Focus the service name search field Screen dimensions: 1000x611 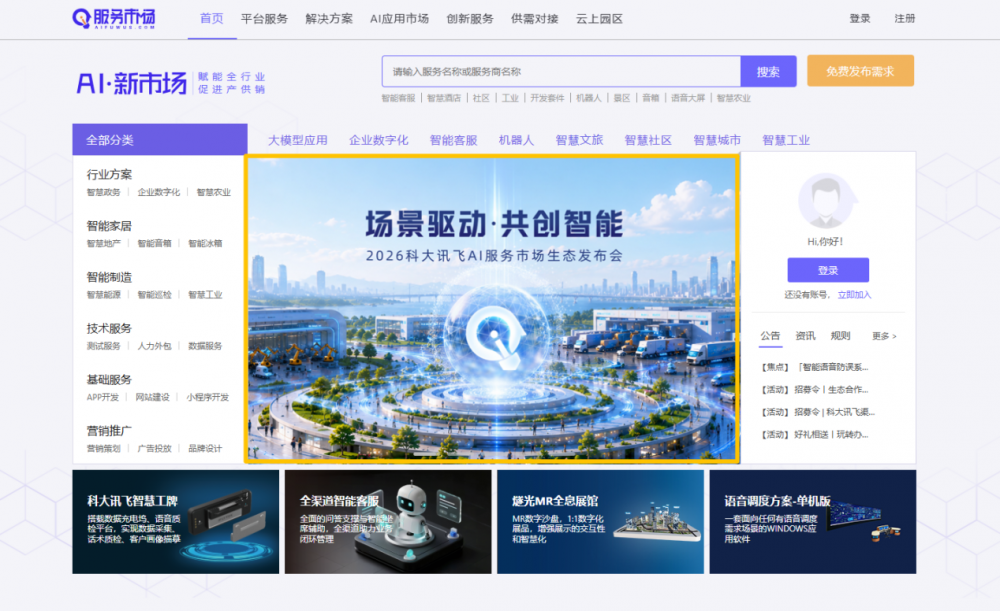click(561, 71)
